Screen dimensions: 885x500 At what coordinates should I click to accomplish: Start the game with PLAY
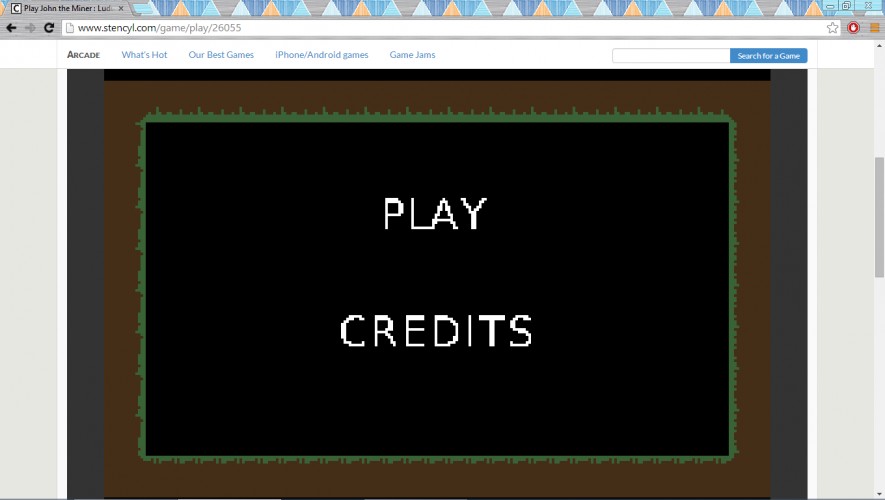click(x=435, y=213)
